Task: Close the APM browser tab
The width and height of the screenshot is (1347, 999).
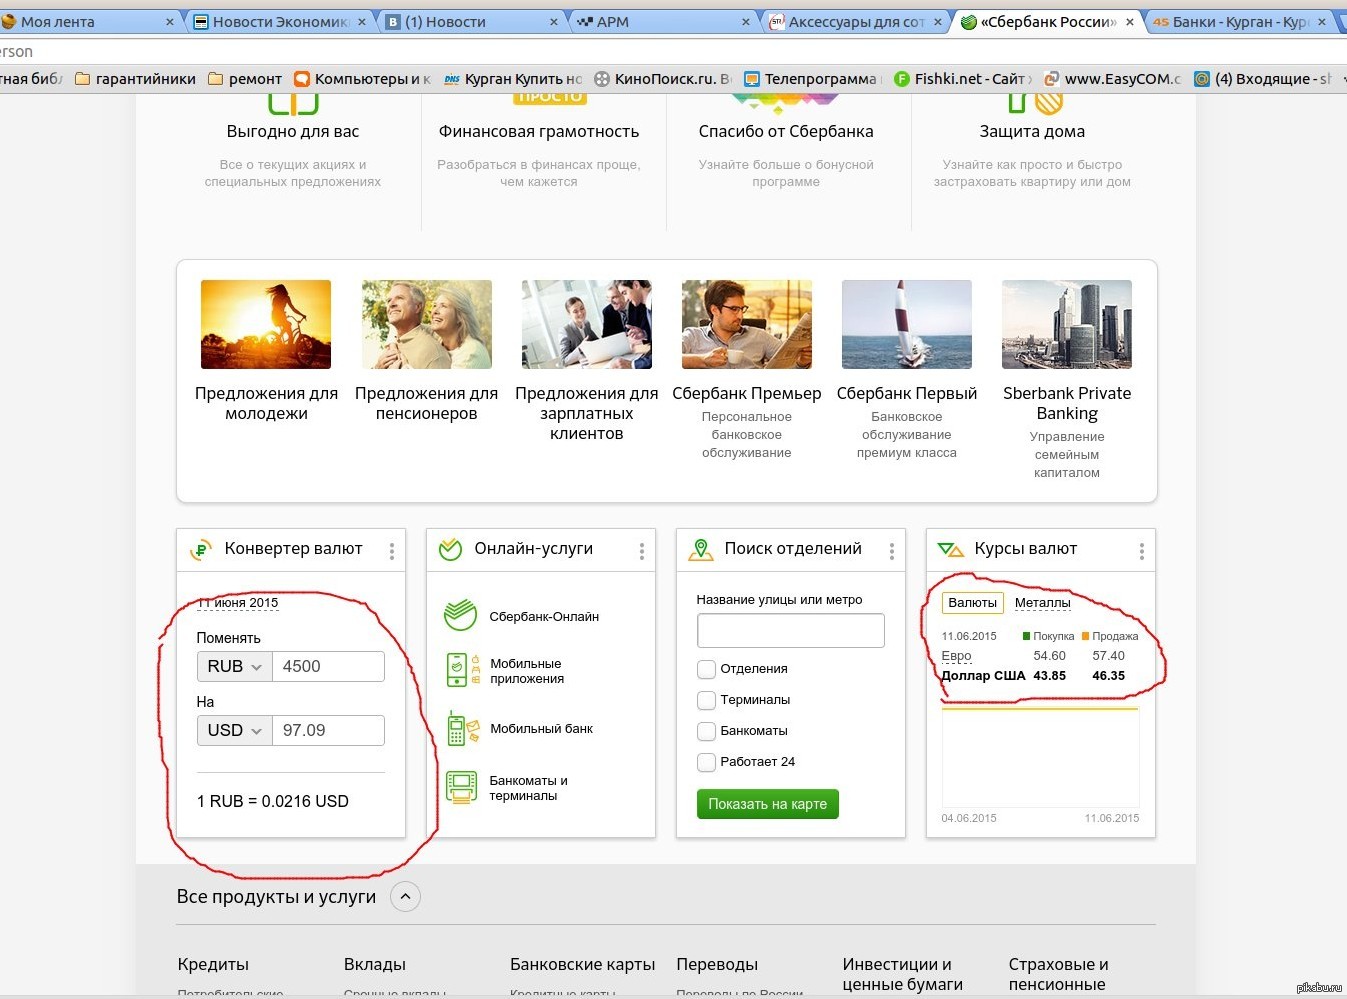Action: (x=745, y=22)
